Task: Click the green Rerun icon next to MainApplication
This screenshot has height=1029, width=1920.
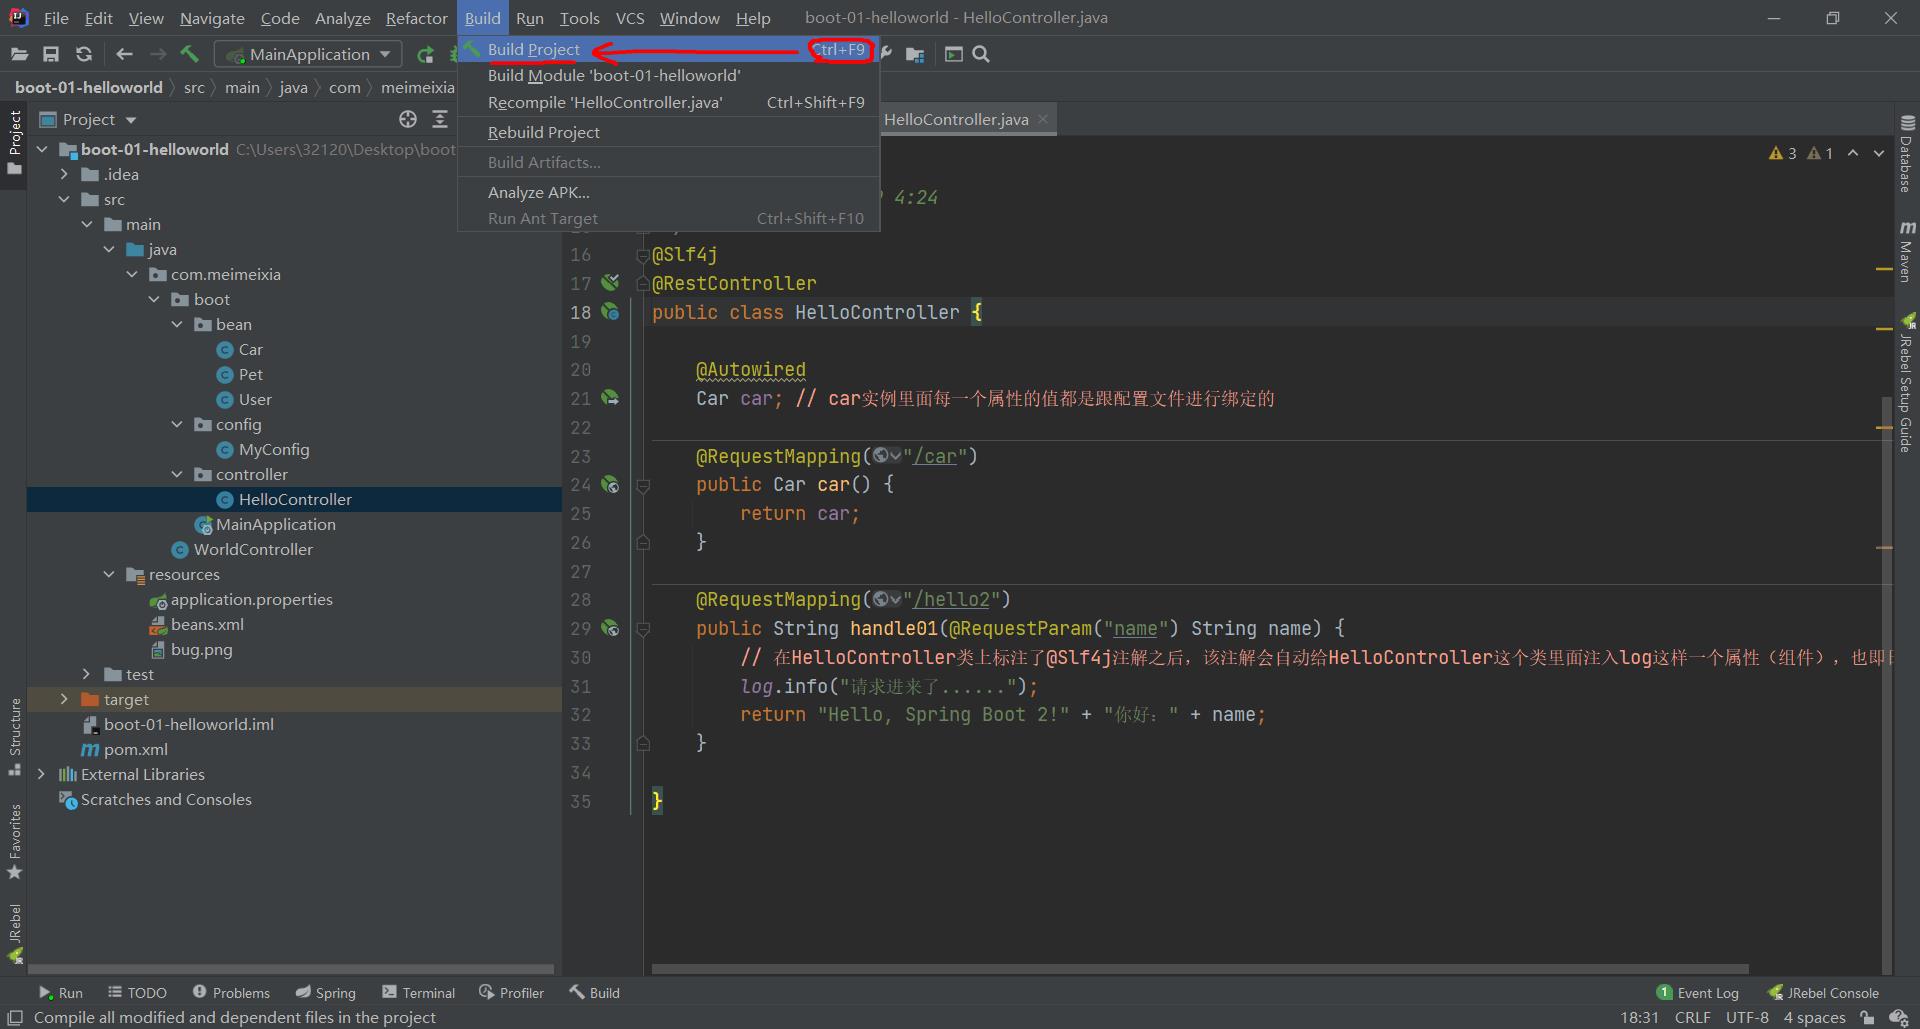Action: 425,54
